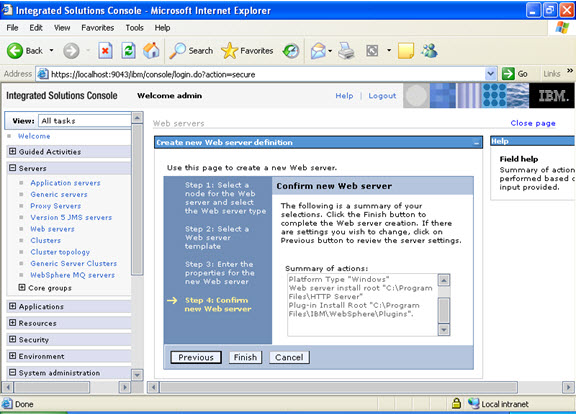Screen dimensions: 576x414
Task: Click the Back arrow icon
Action: [15, 51]
